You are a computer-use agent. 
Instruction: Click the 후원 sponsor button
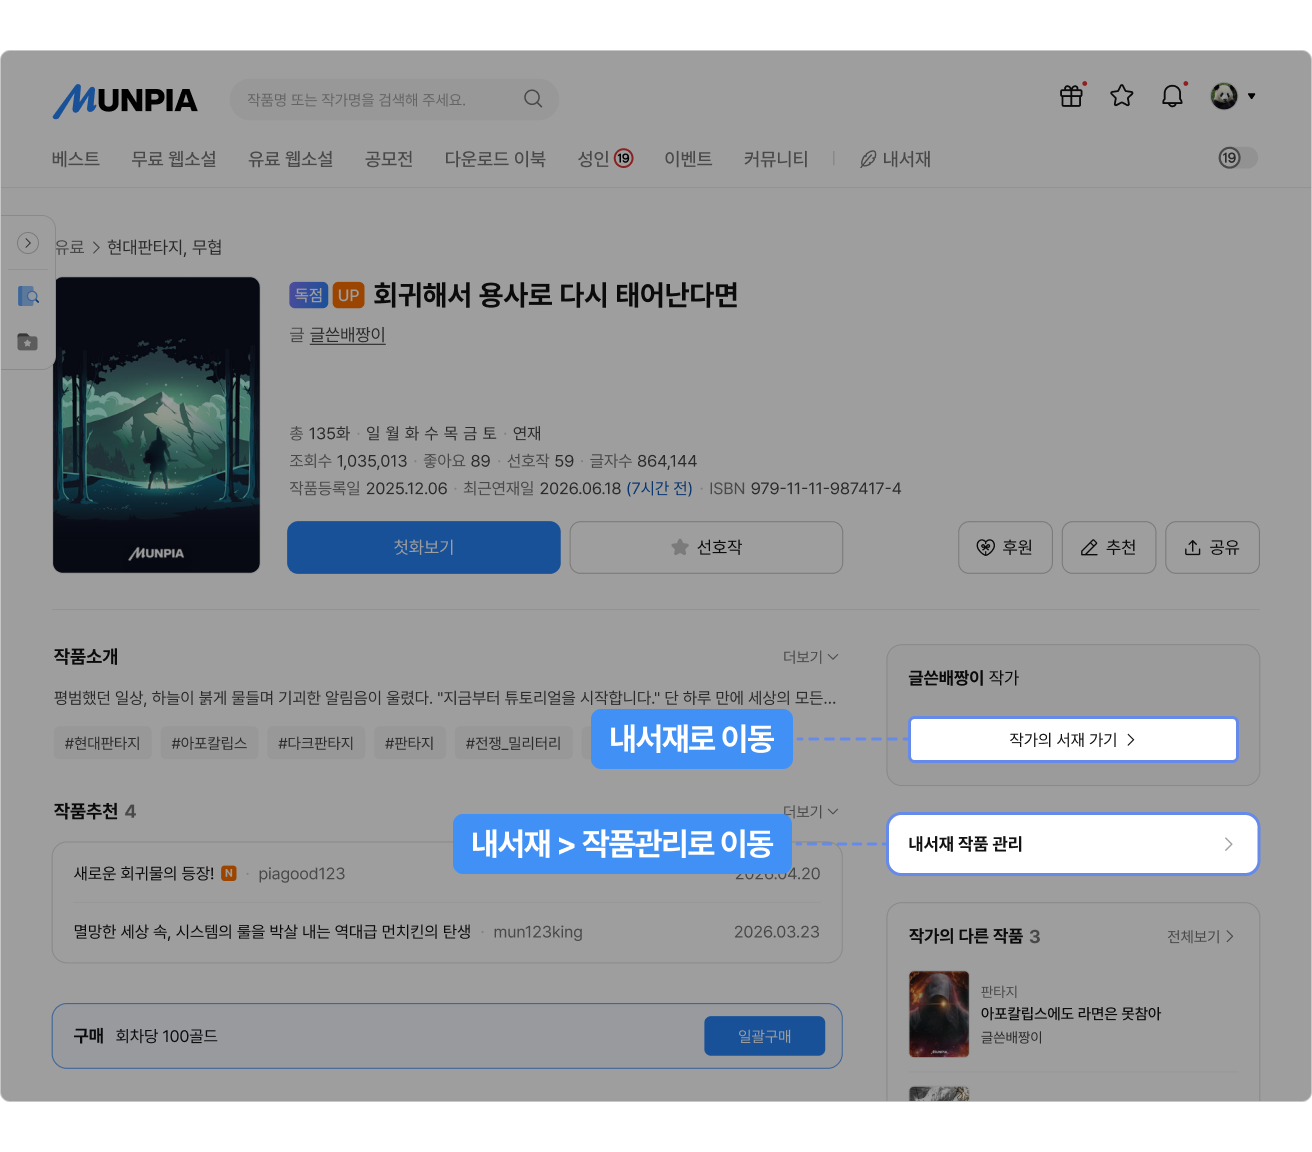tap(1005, 547)
